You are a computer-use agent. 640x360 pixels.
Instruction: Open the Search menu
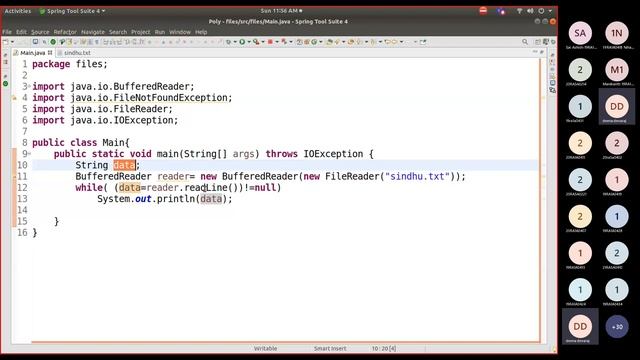118,32
